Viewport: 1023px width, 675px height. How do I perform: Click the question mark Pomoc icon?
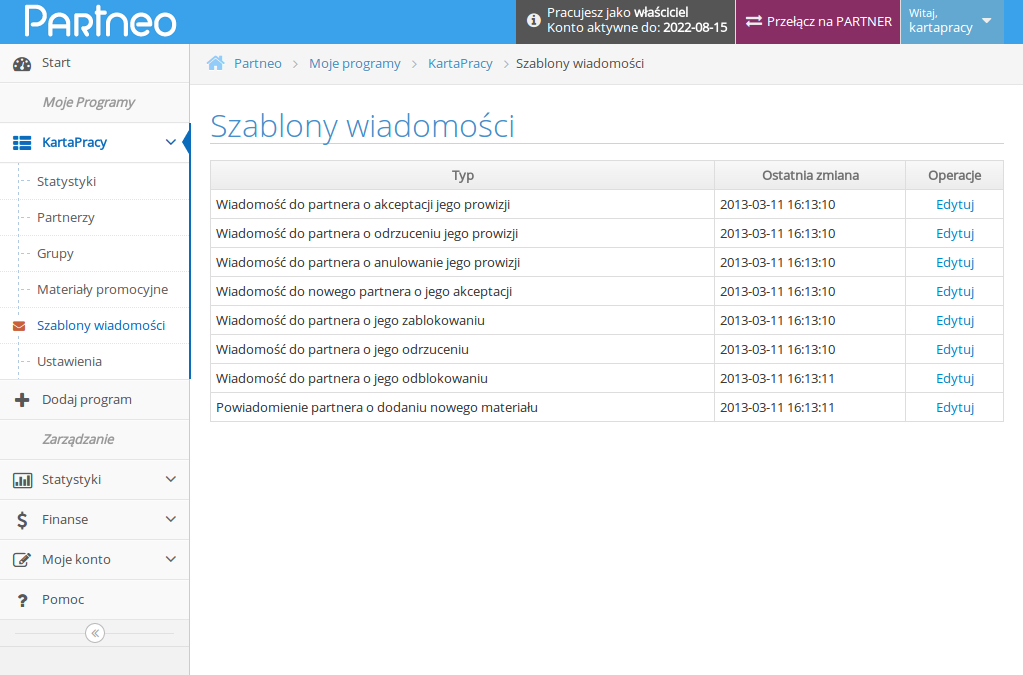pyautogui.click(x=22, y=600)
